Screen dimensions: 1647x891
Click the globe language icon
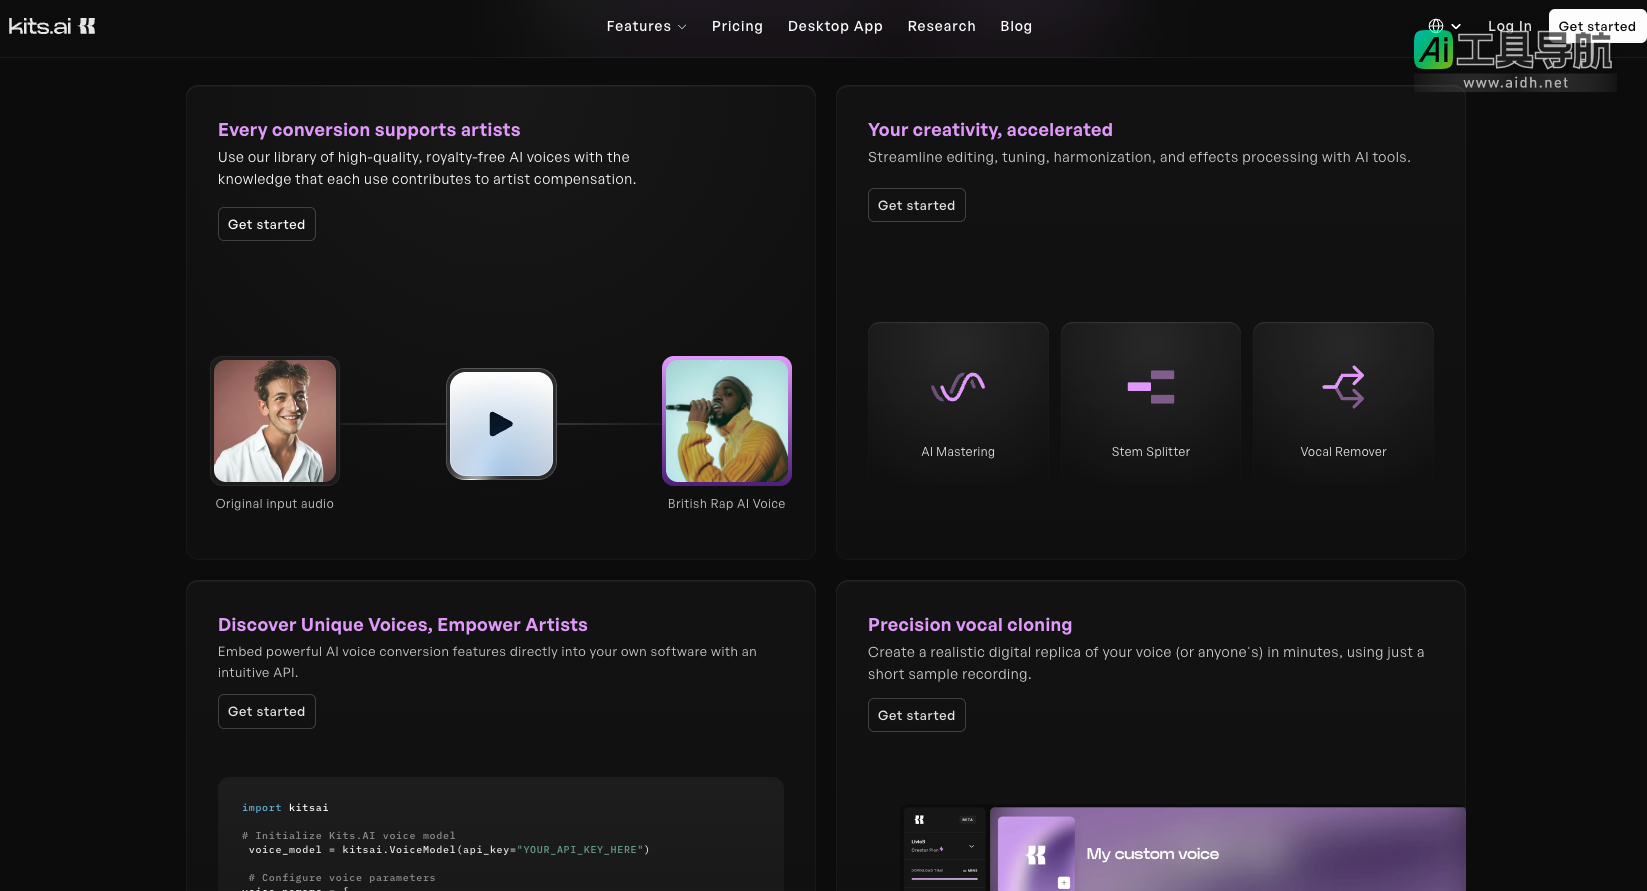[1436, 26]
